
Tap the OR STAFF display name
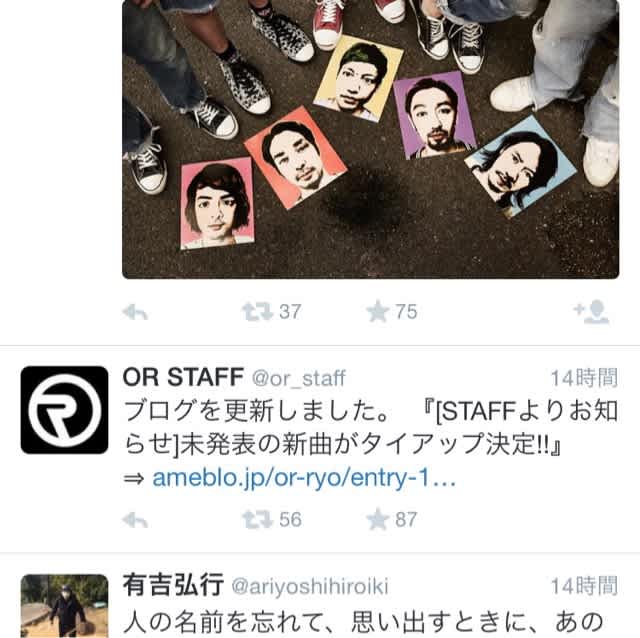coord(183,377)
